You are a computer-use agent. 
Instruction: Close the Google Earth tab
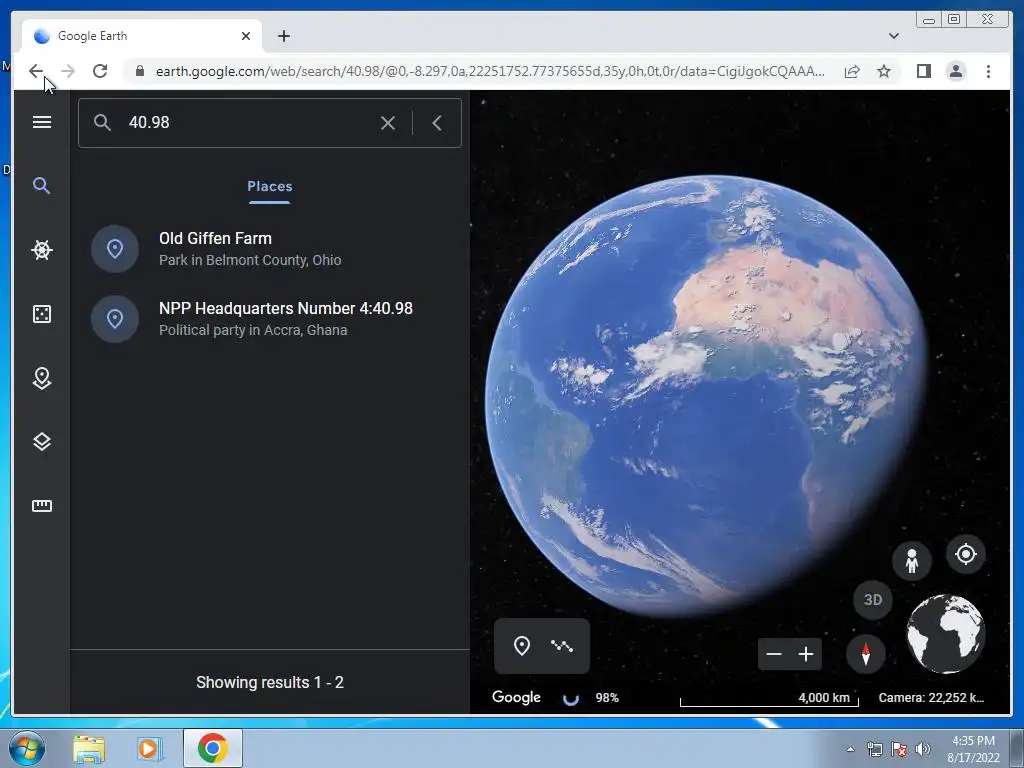pos(246,36)
